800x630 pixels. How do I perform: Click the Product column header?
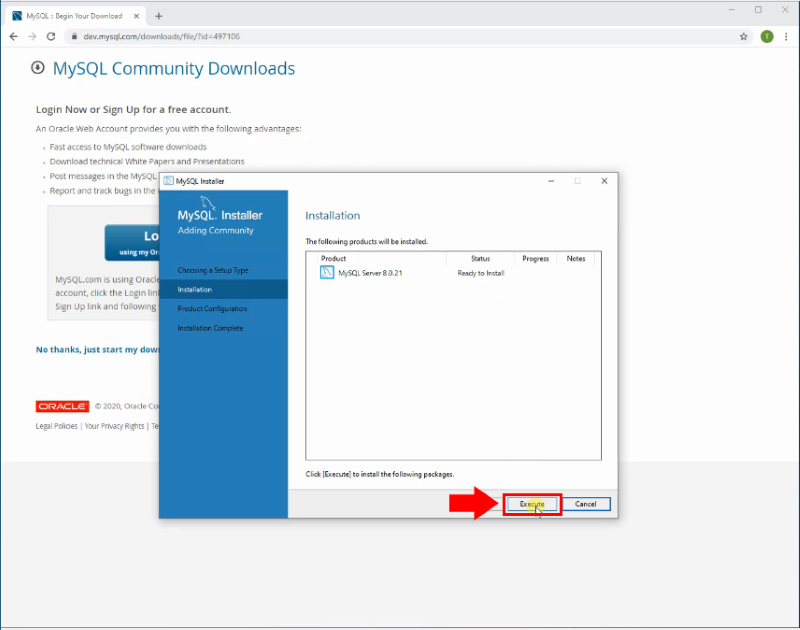coord(334,258)
